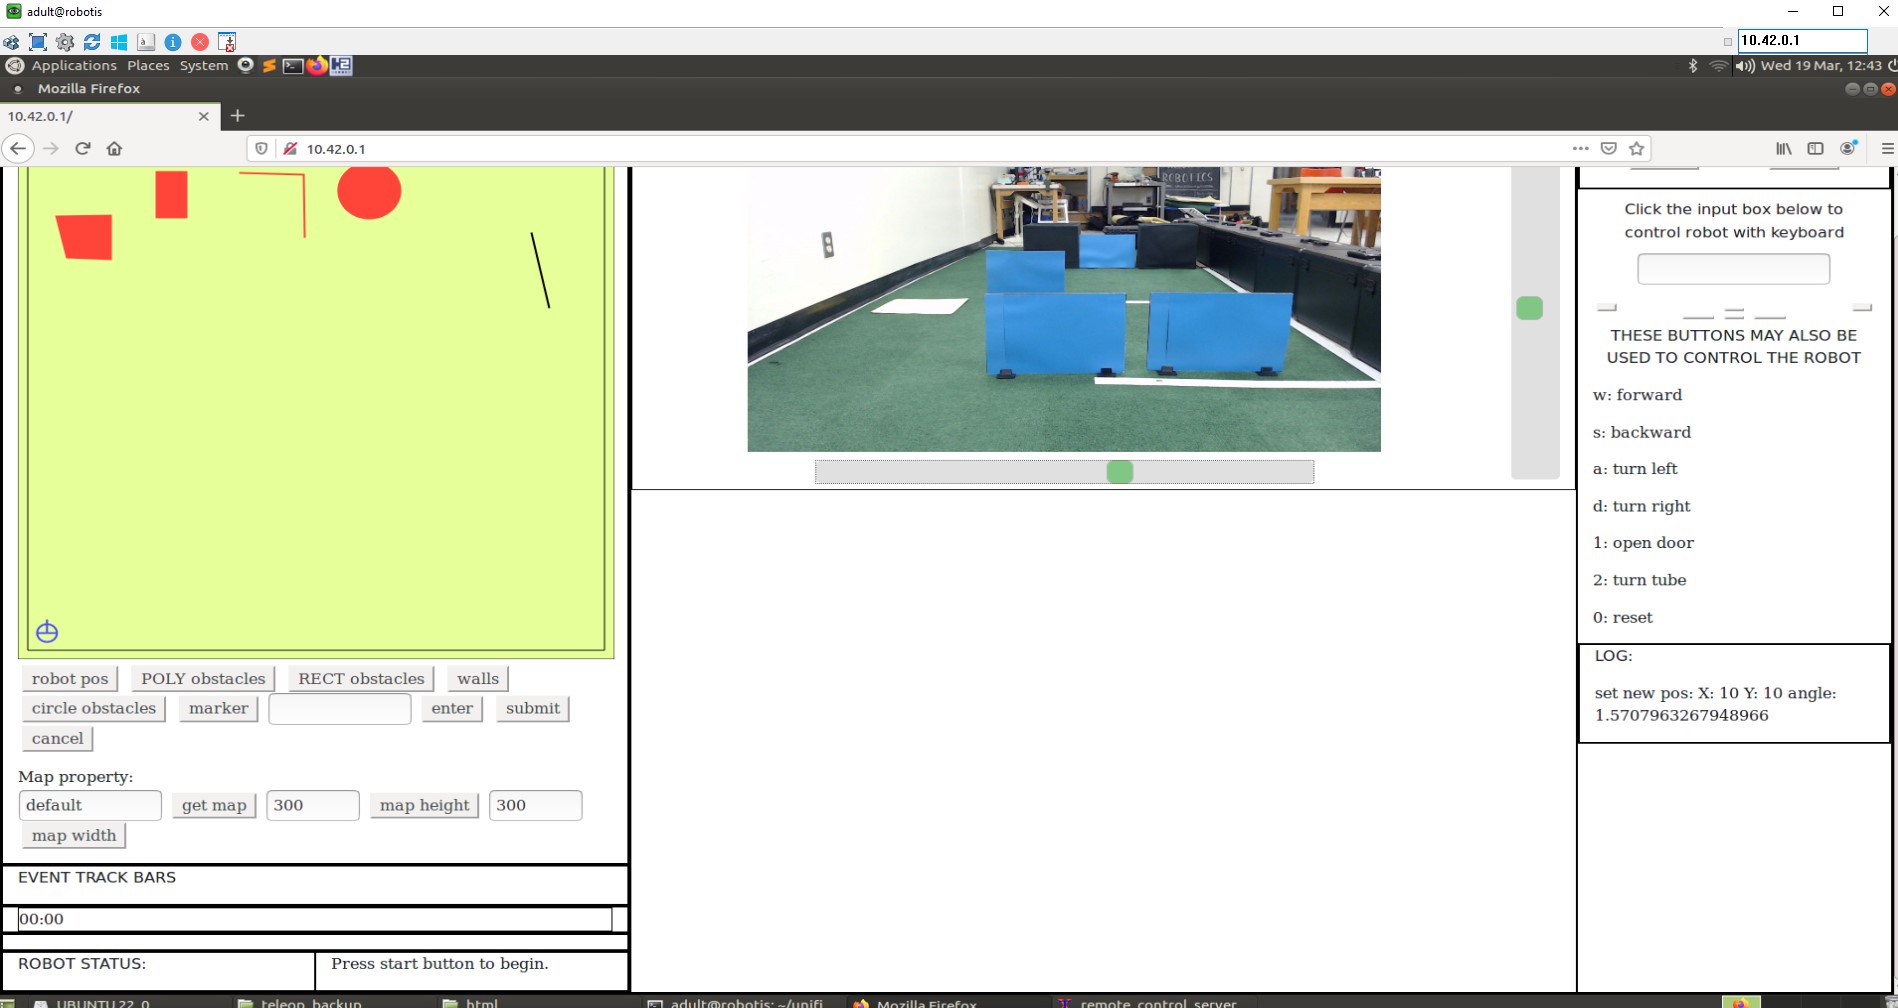Click the red disconnect icon in viewer toolbar
This screenshot has width=1898, height=1008.
click(x=200, y=42)
